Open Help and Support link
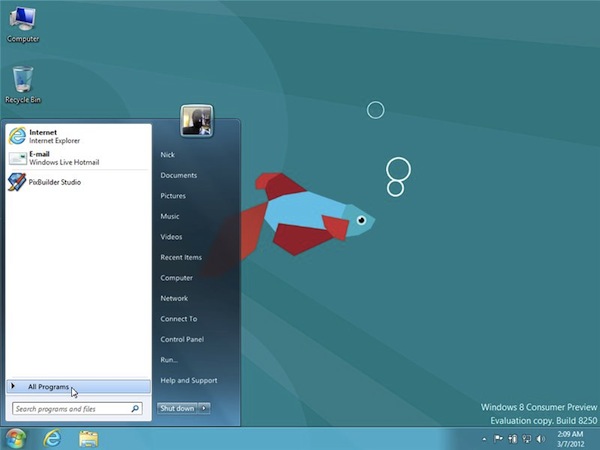The height and width of the screenshot is (450, 600). [187, 380]
